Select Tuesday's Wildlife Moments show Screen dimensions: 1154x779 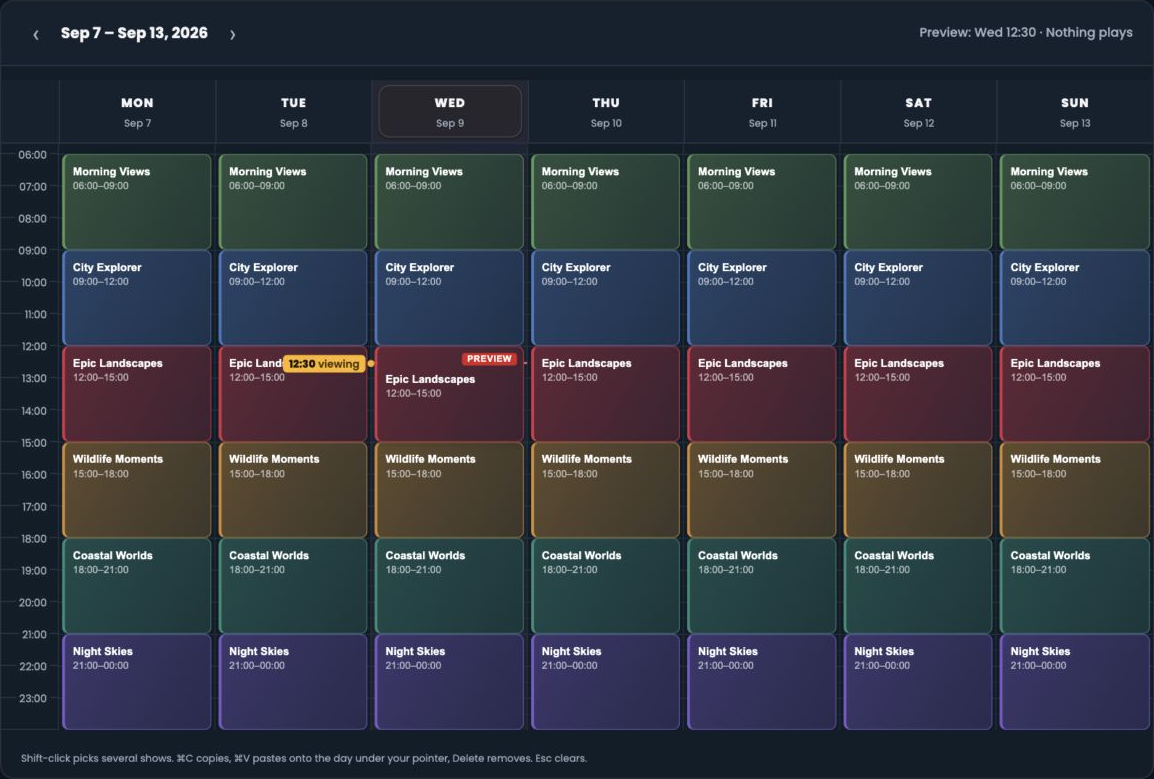(x=293, y=490)
